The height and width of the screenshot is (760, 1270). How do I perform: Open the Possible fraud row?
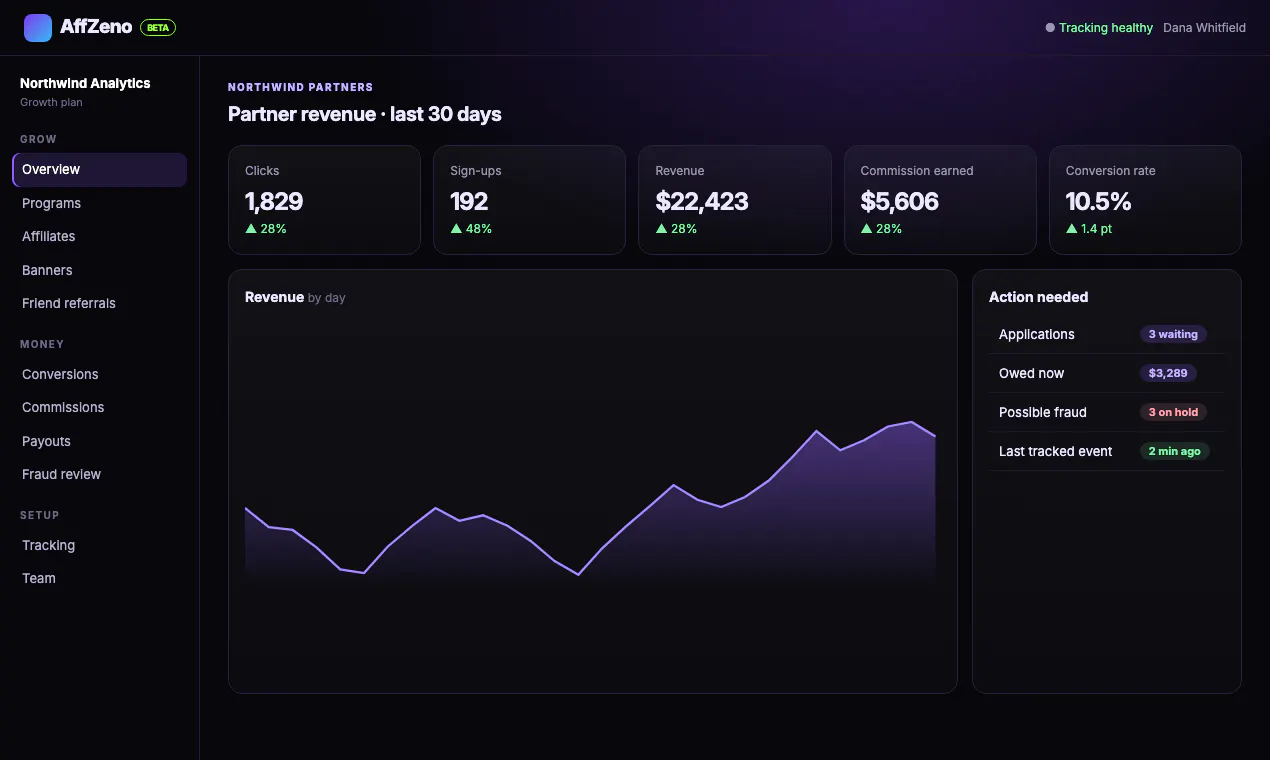pyautogui.click(x=1107, y=412)
